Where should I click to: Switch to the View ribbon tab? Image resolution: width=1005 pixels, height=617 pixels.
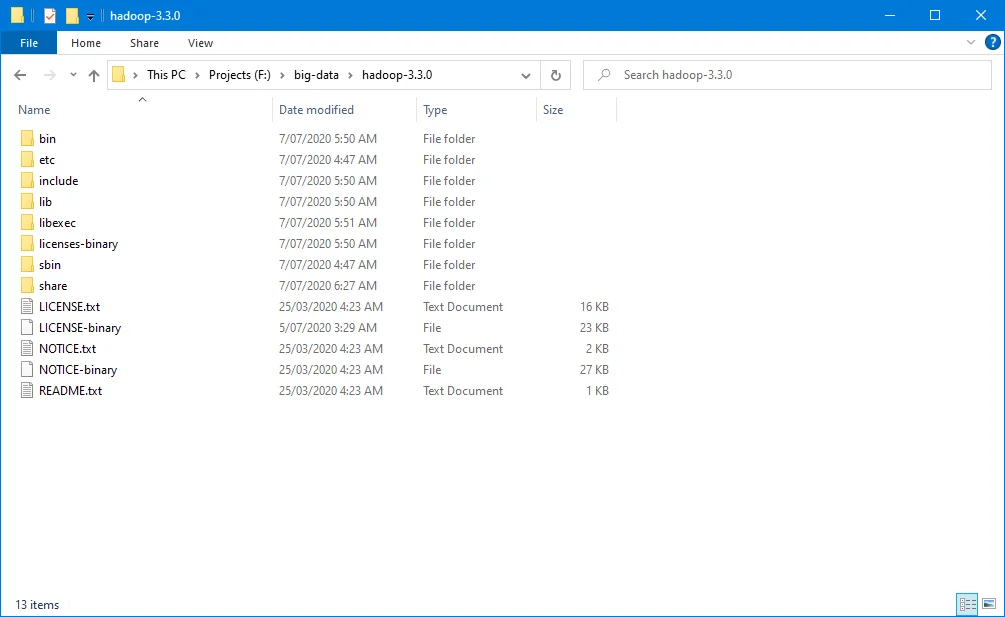(200, 43)
